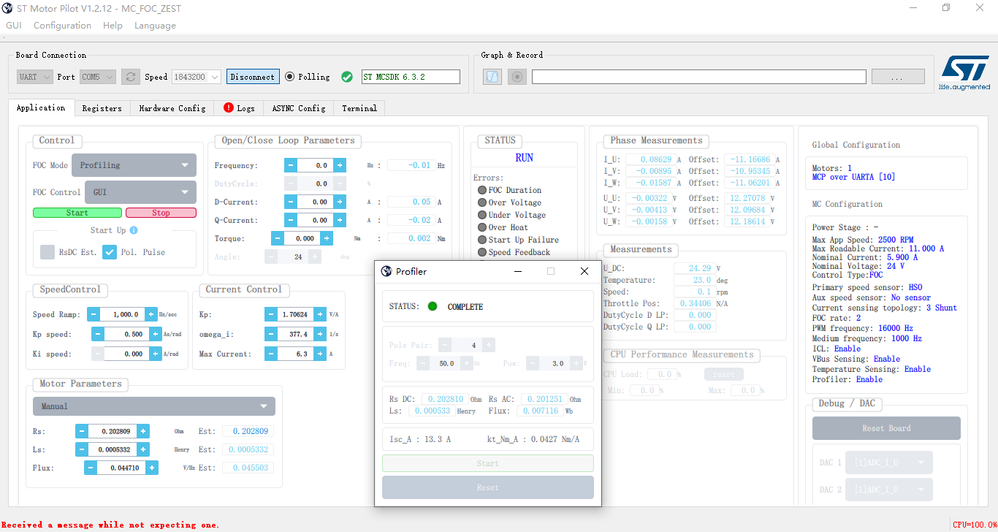Open the Configuration menu

pyautogui.click(x=62, y=25)
